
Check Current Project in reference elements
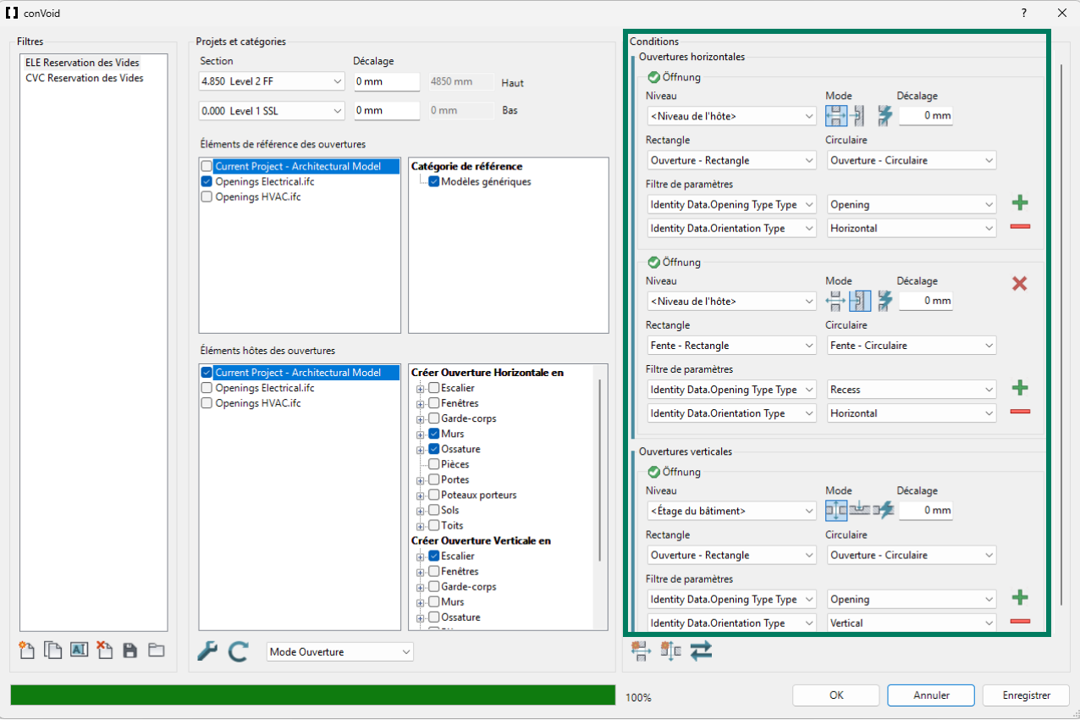click(x=207, y=166)
